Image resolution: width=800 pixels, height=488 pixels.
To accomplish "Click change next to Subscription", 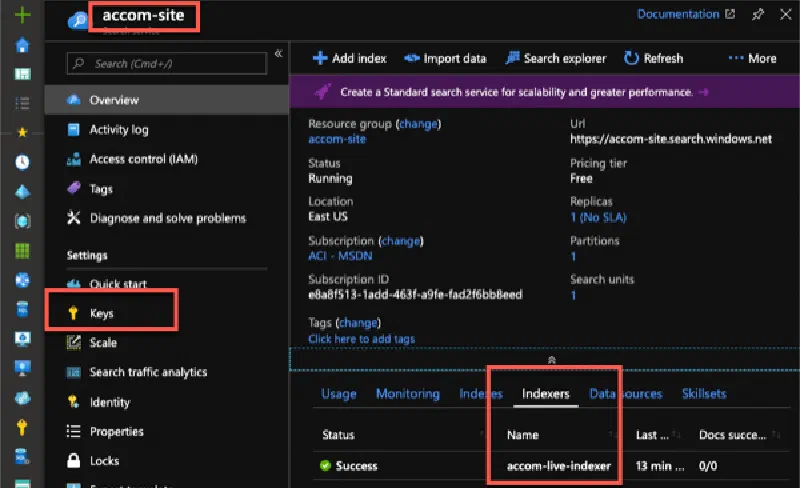I will [401, 241].
